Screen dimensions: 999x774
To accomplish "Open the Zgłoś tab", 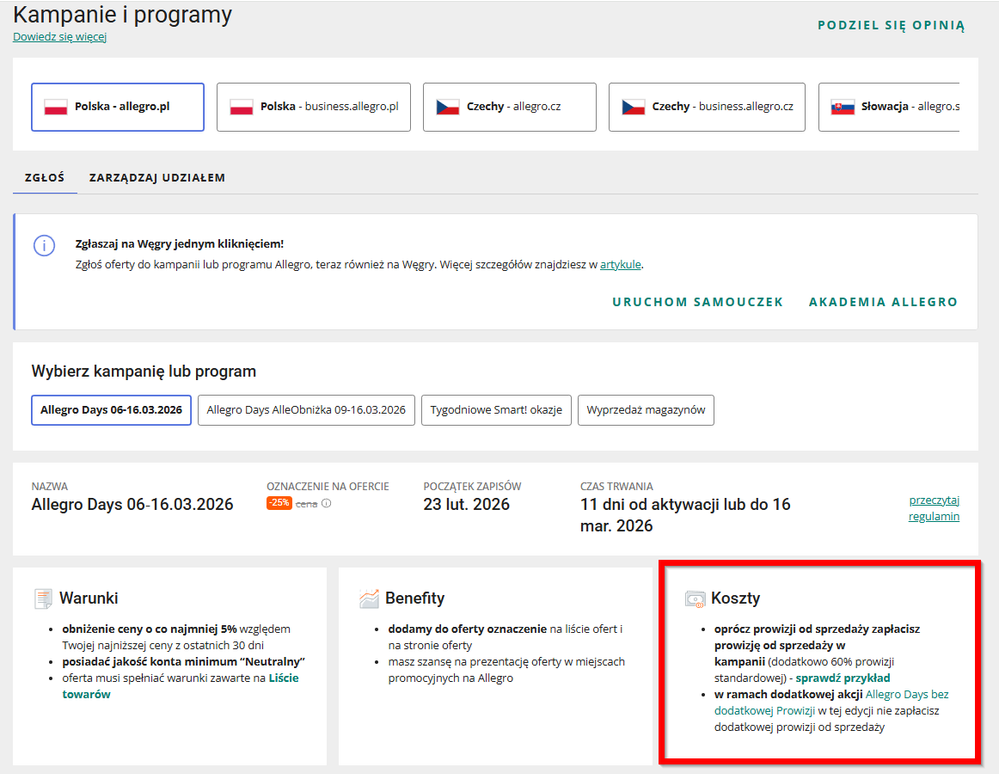I will [x=44, y=178].
